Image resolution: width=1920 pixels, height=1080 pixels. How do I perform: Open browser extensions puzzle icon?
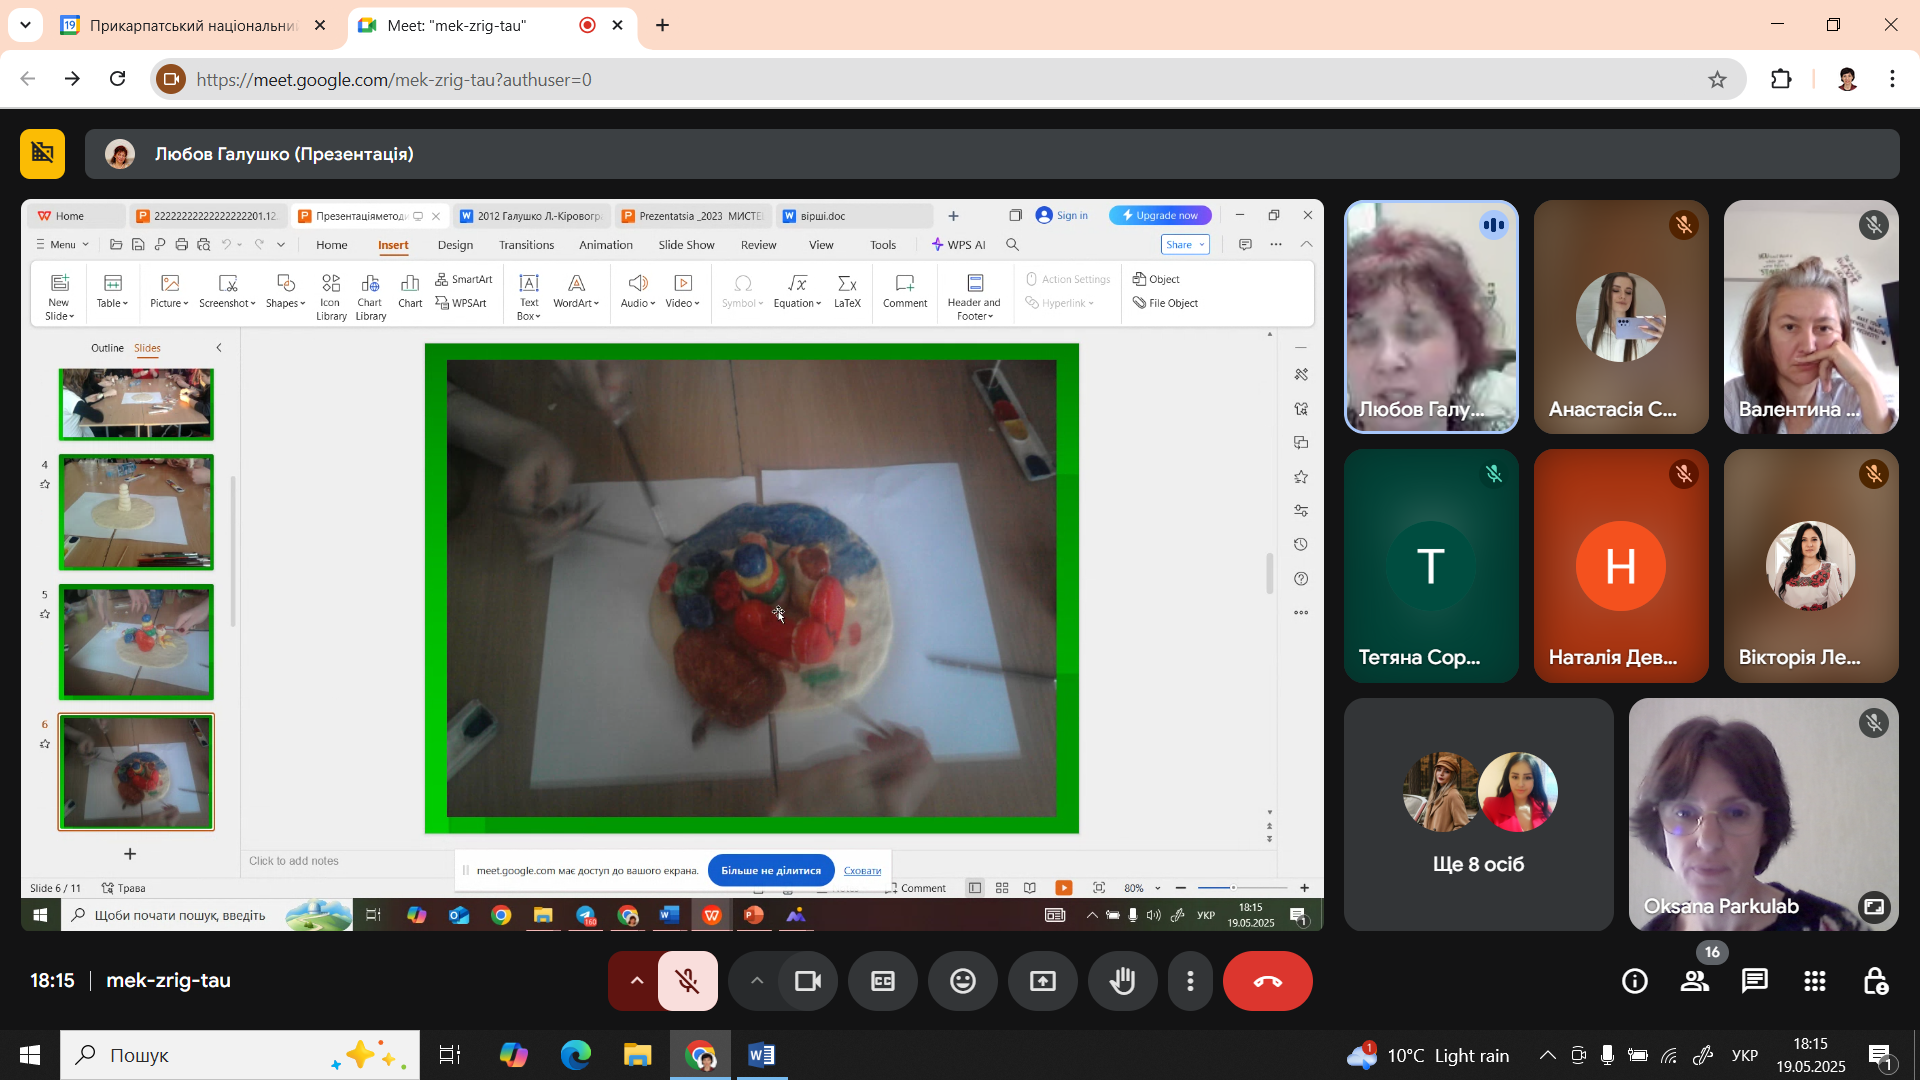click(x=1781, y=79)
